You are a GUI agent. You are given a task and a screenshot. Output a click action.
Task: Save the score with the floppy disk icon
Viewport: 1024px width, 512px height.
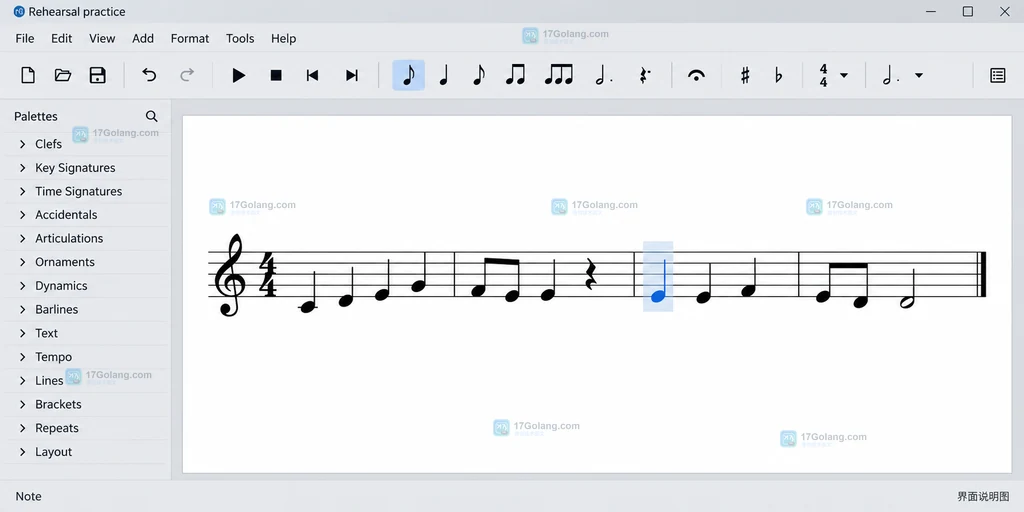(x=97, y=75)
